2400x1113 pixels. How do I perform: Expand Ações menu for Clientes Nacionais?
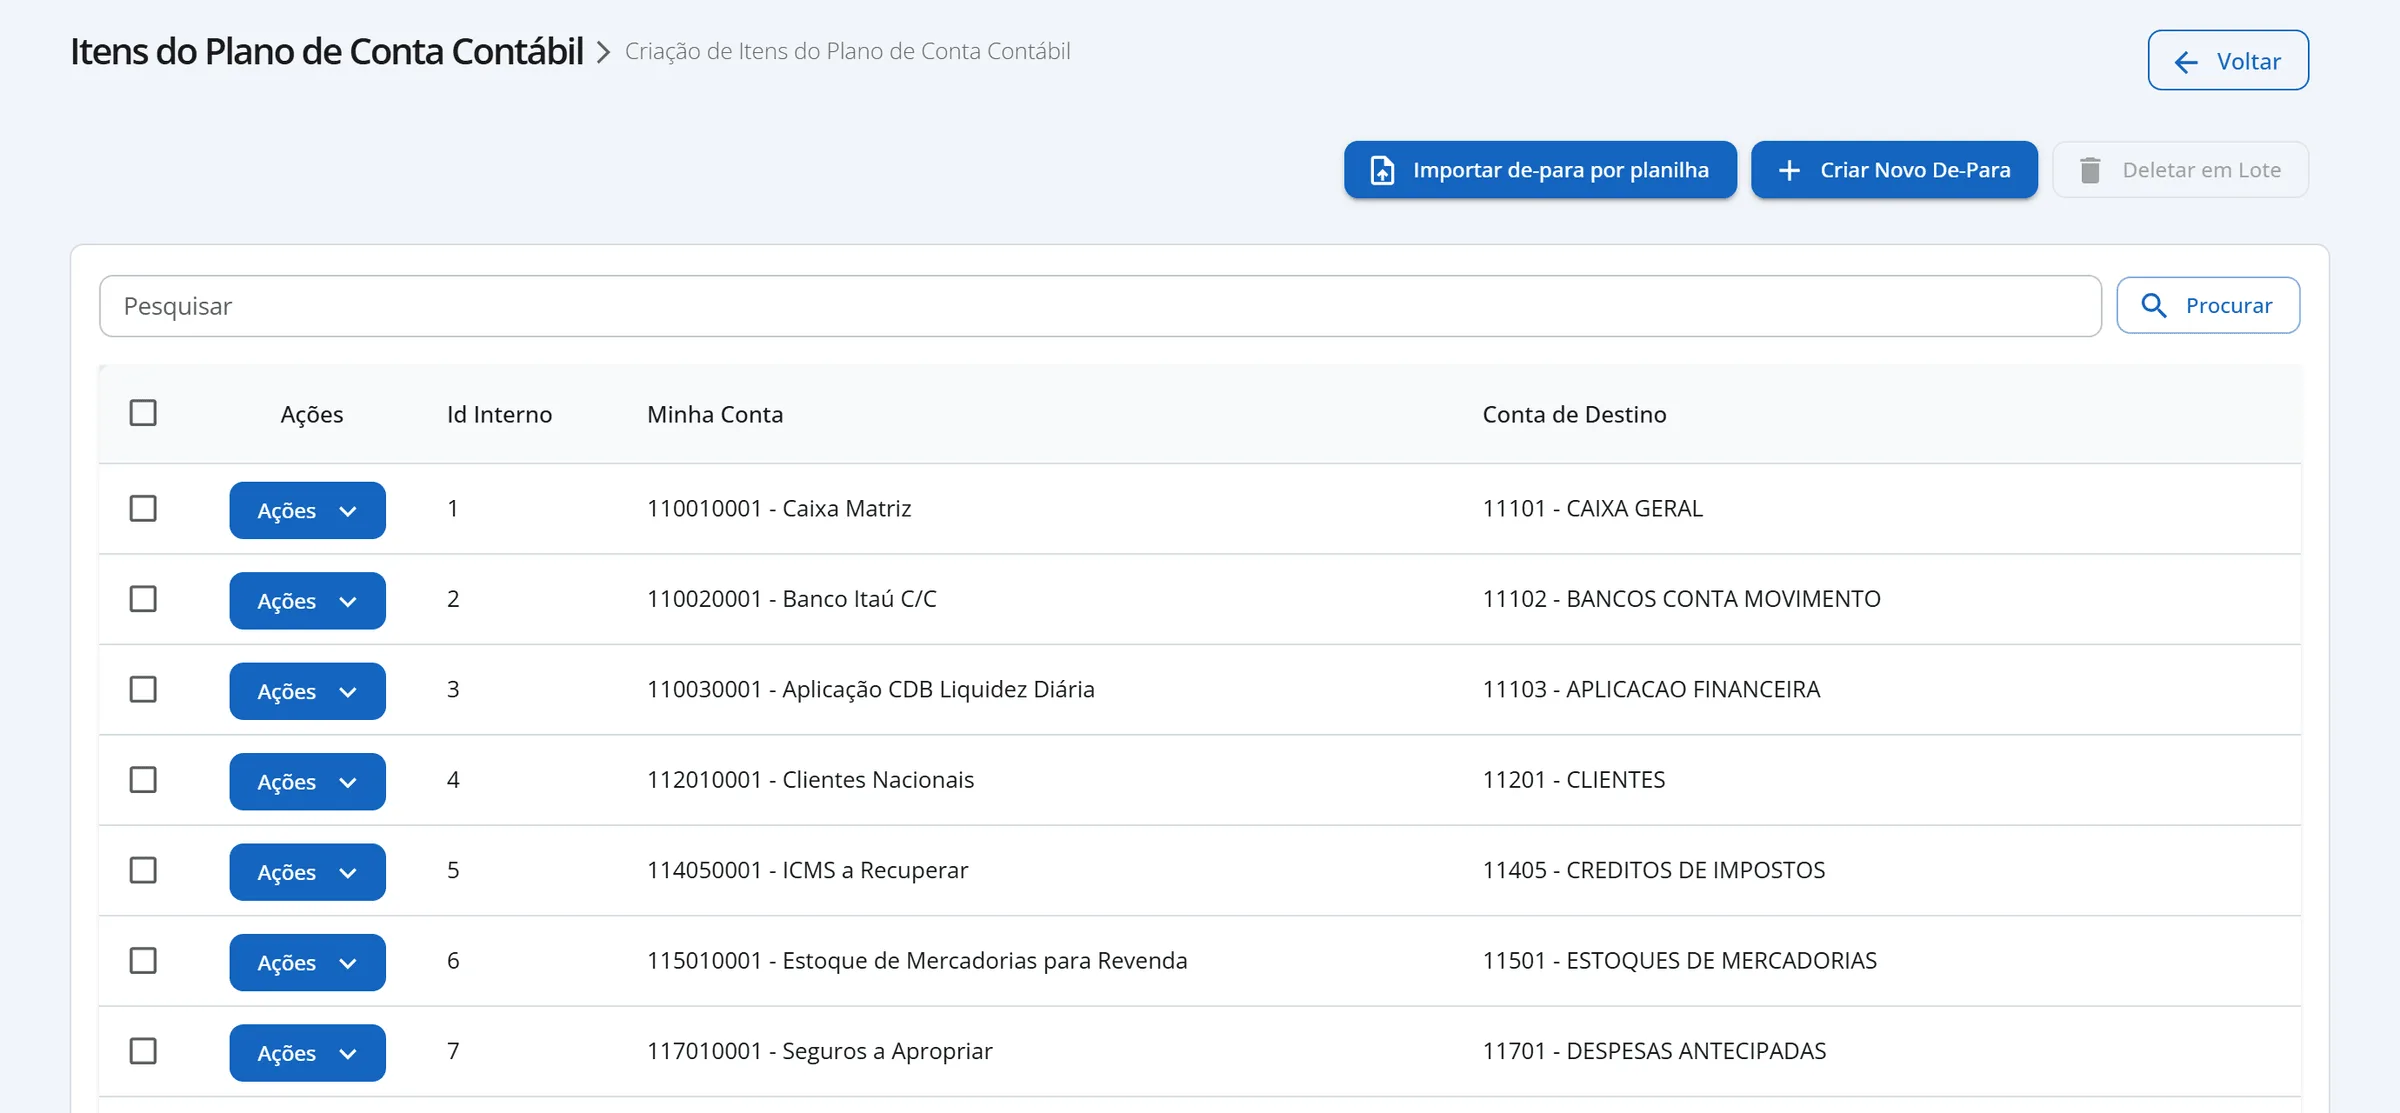(x=307, y=782)
